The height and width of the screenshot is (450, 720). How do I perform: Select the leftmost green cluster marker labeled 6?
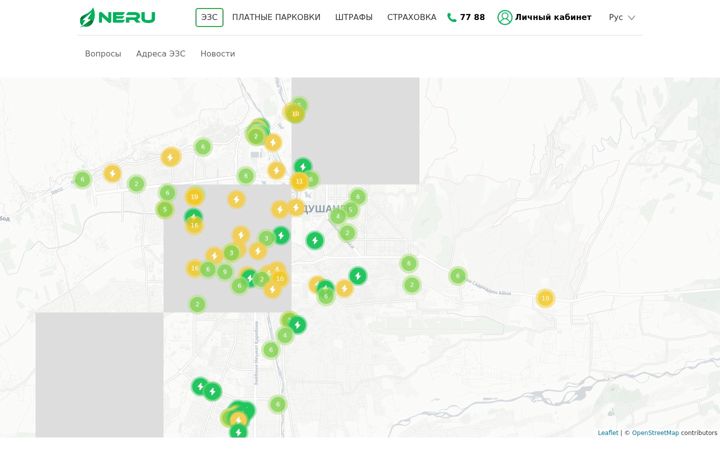click(x=83, y=179)
